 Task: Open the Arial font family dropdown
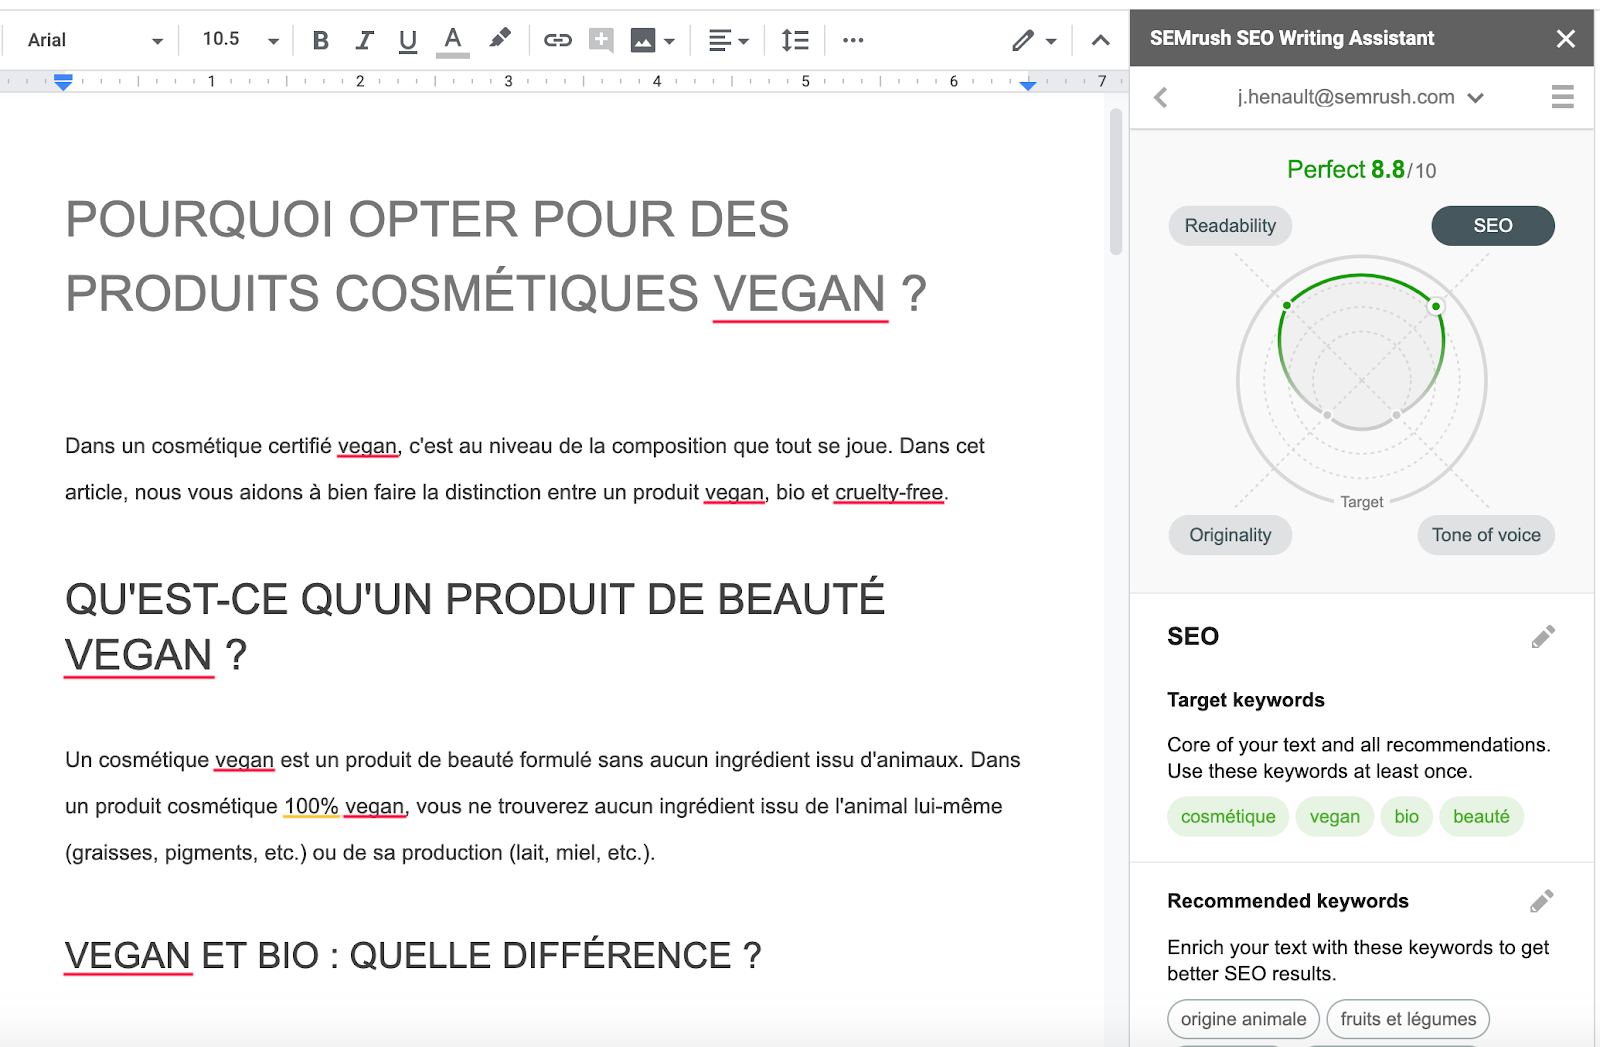tap(95, 40)
